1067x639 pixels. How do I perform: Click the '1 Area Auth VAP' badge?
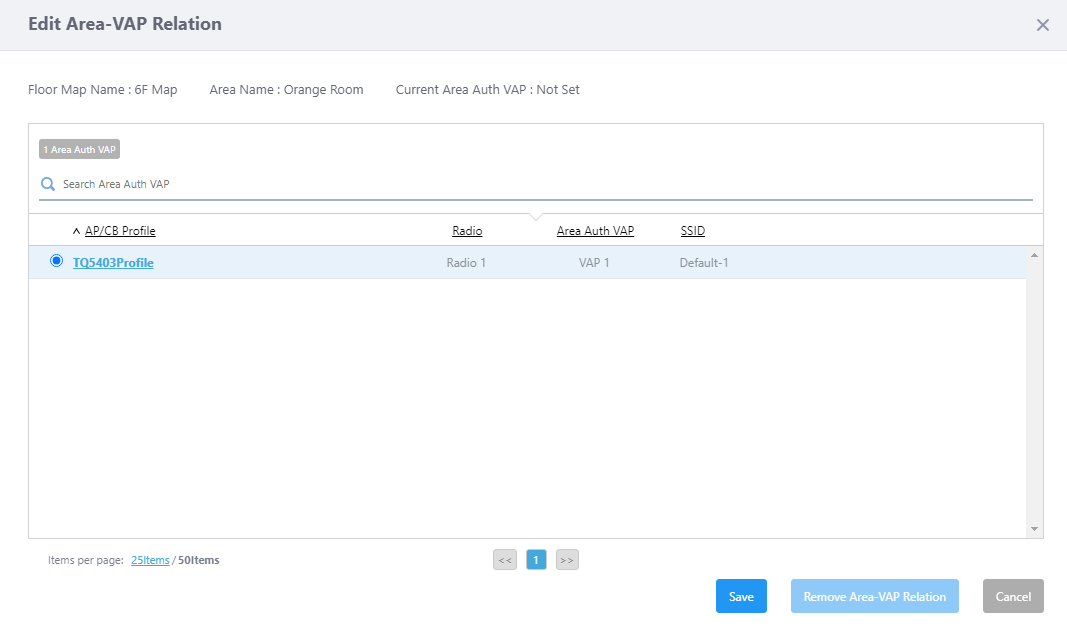[80, 150]
